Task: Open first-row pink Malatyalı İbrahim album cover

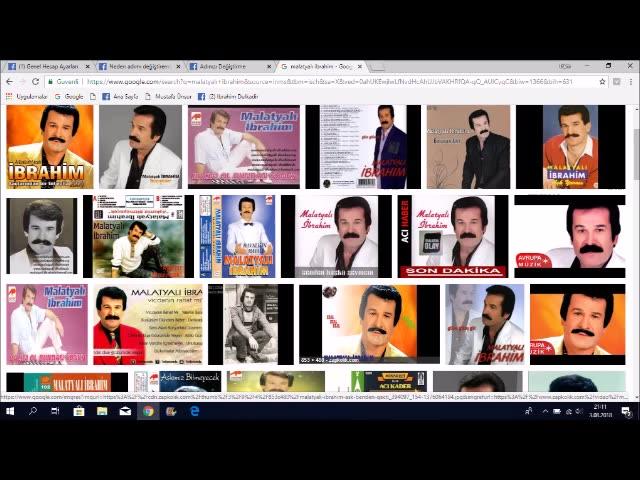Action: [x=244, y=147]
